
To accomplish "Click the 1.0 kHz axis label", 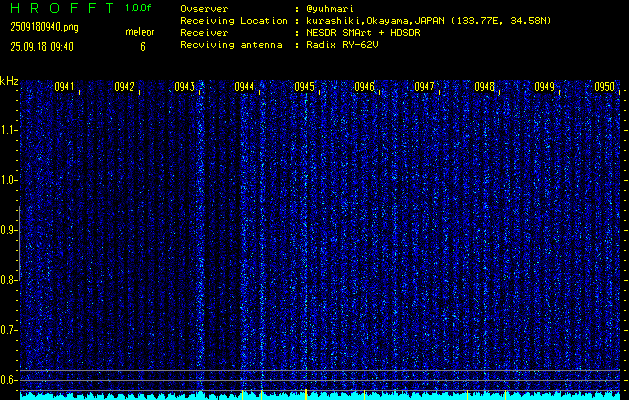I will [x=8, y=180].
